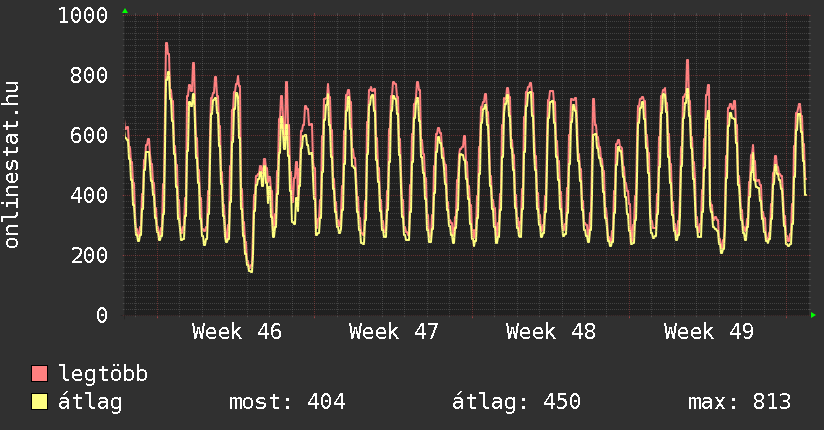Screen dimensions: 824x430
Task: Click the green arrow ending the x-axis
Action: [813, 315]
